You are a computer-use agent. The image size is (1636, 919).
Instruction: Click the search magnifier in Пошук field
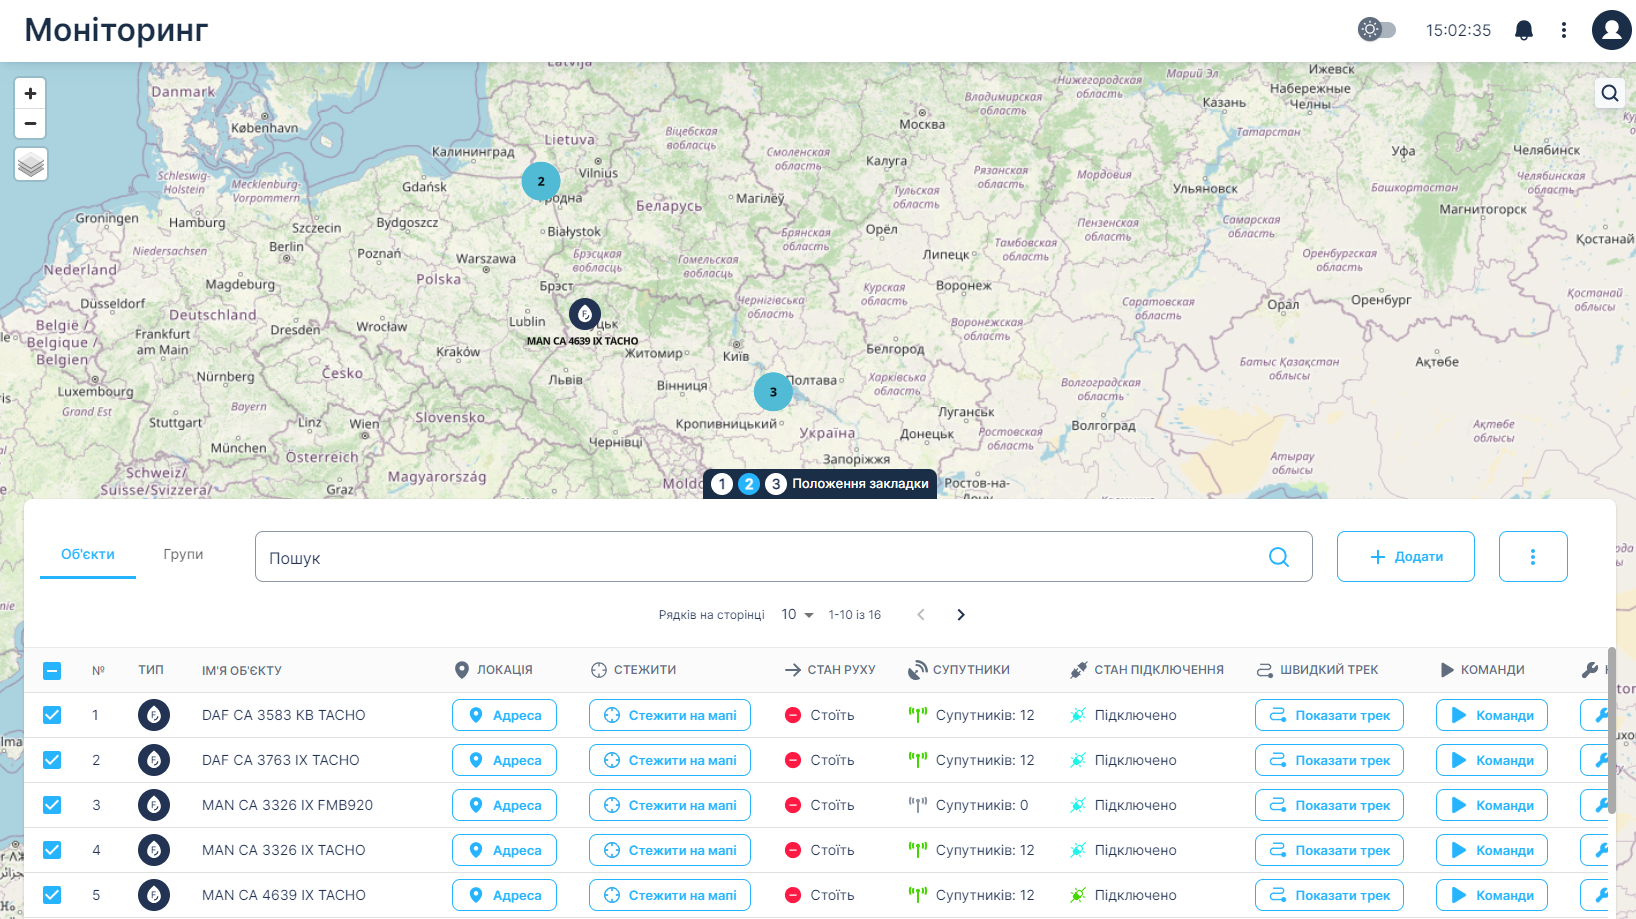pos(1279,557)
